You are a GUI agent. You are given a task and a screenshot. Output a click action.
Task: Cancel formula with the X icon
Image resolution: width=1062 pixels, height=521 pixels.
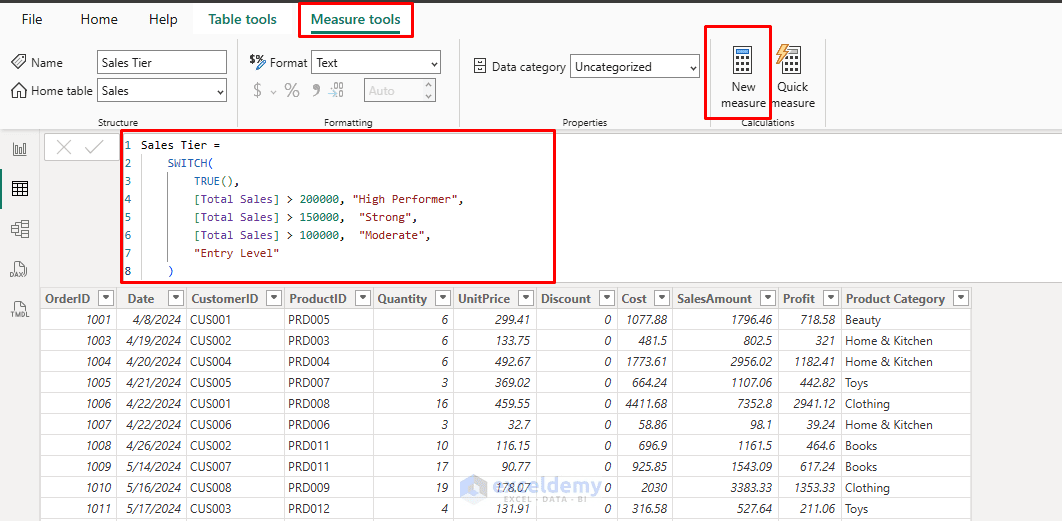point(64,147)
